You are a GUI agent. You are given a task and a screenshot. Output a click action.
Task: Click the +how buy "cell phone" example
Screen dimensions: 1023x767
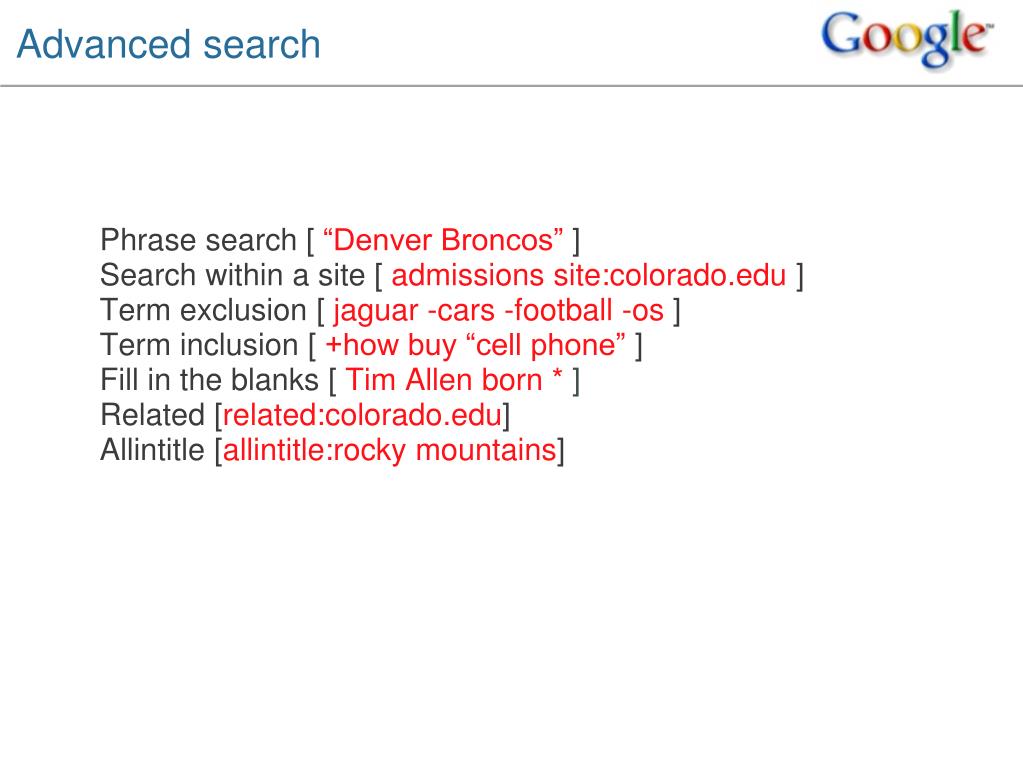(x=475, y=346)
